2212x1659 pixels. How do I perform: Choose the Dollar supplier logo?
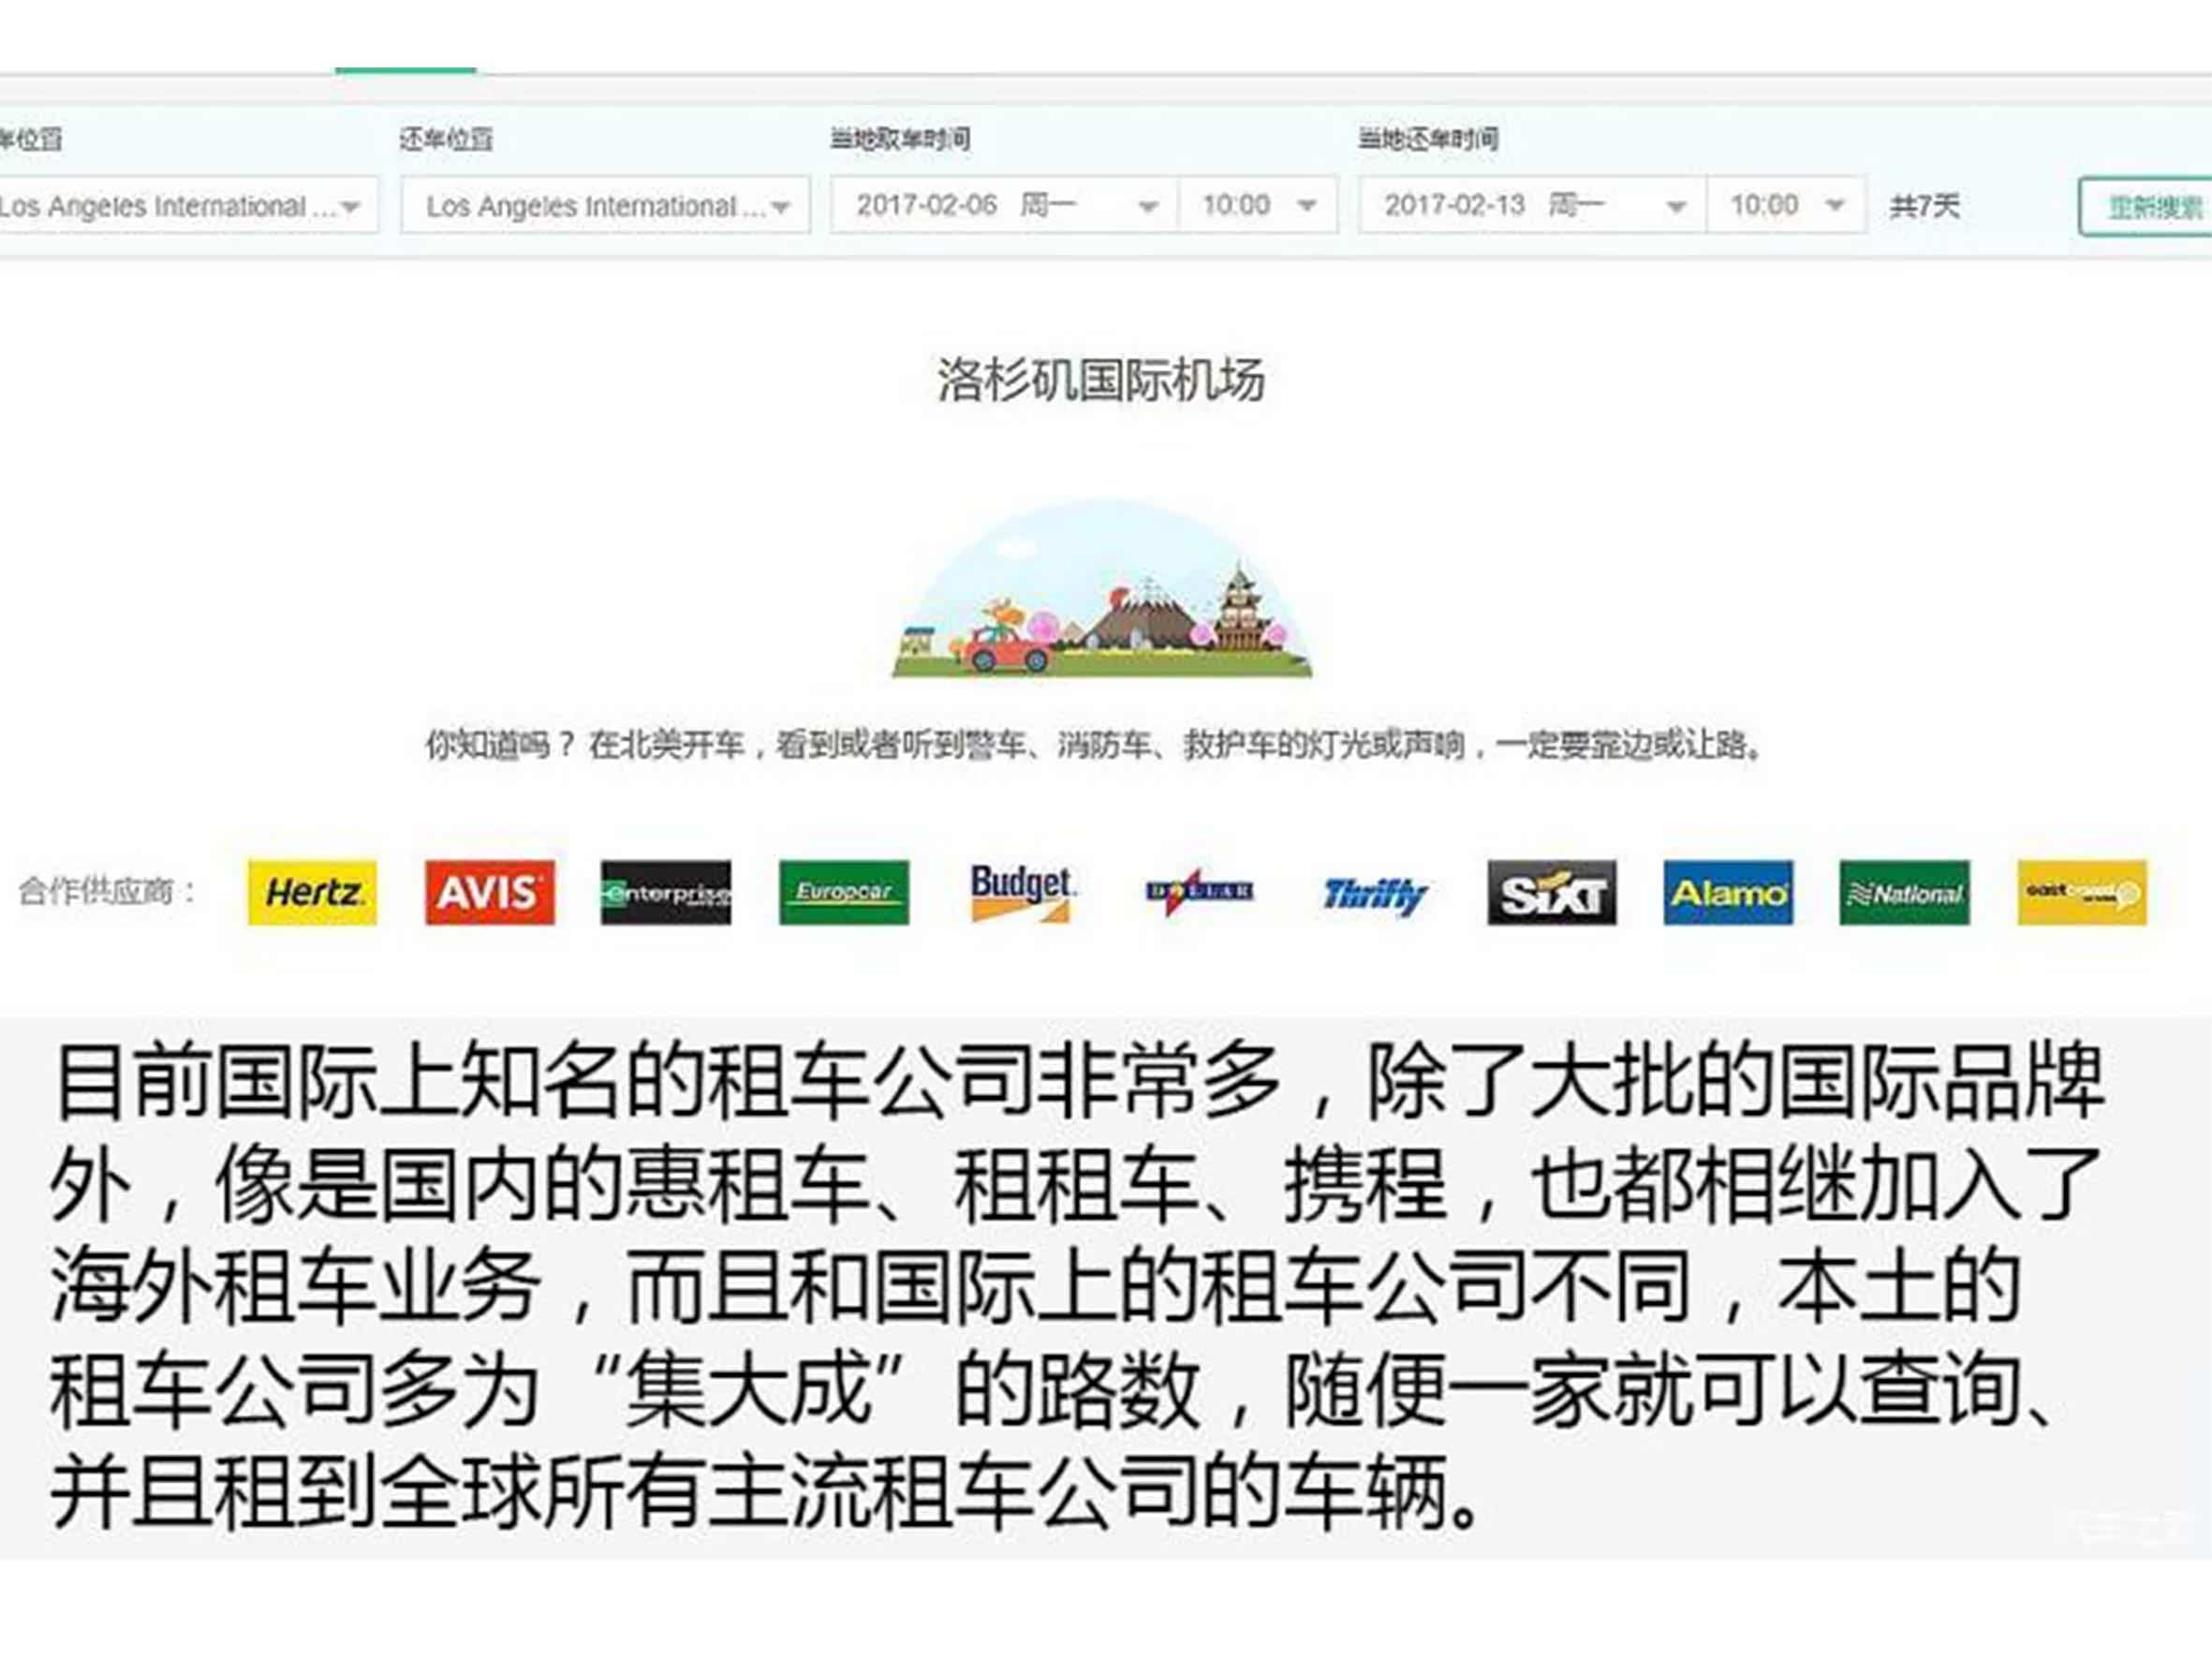1198,892
